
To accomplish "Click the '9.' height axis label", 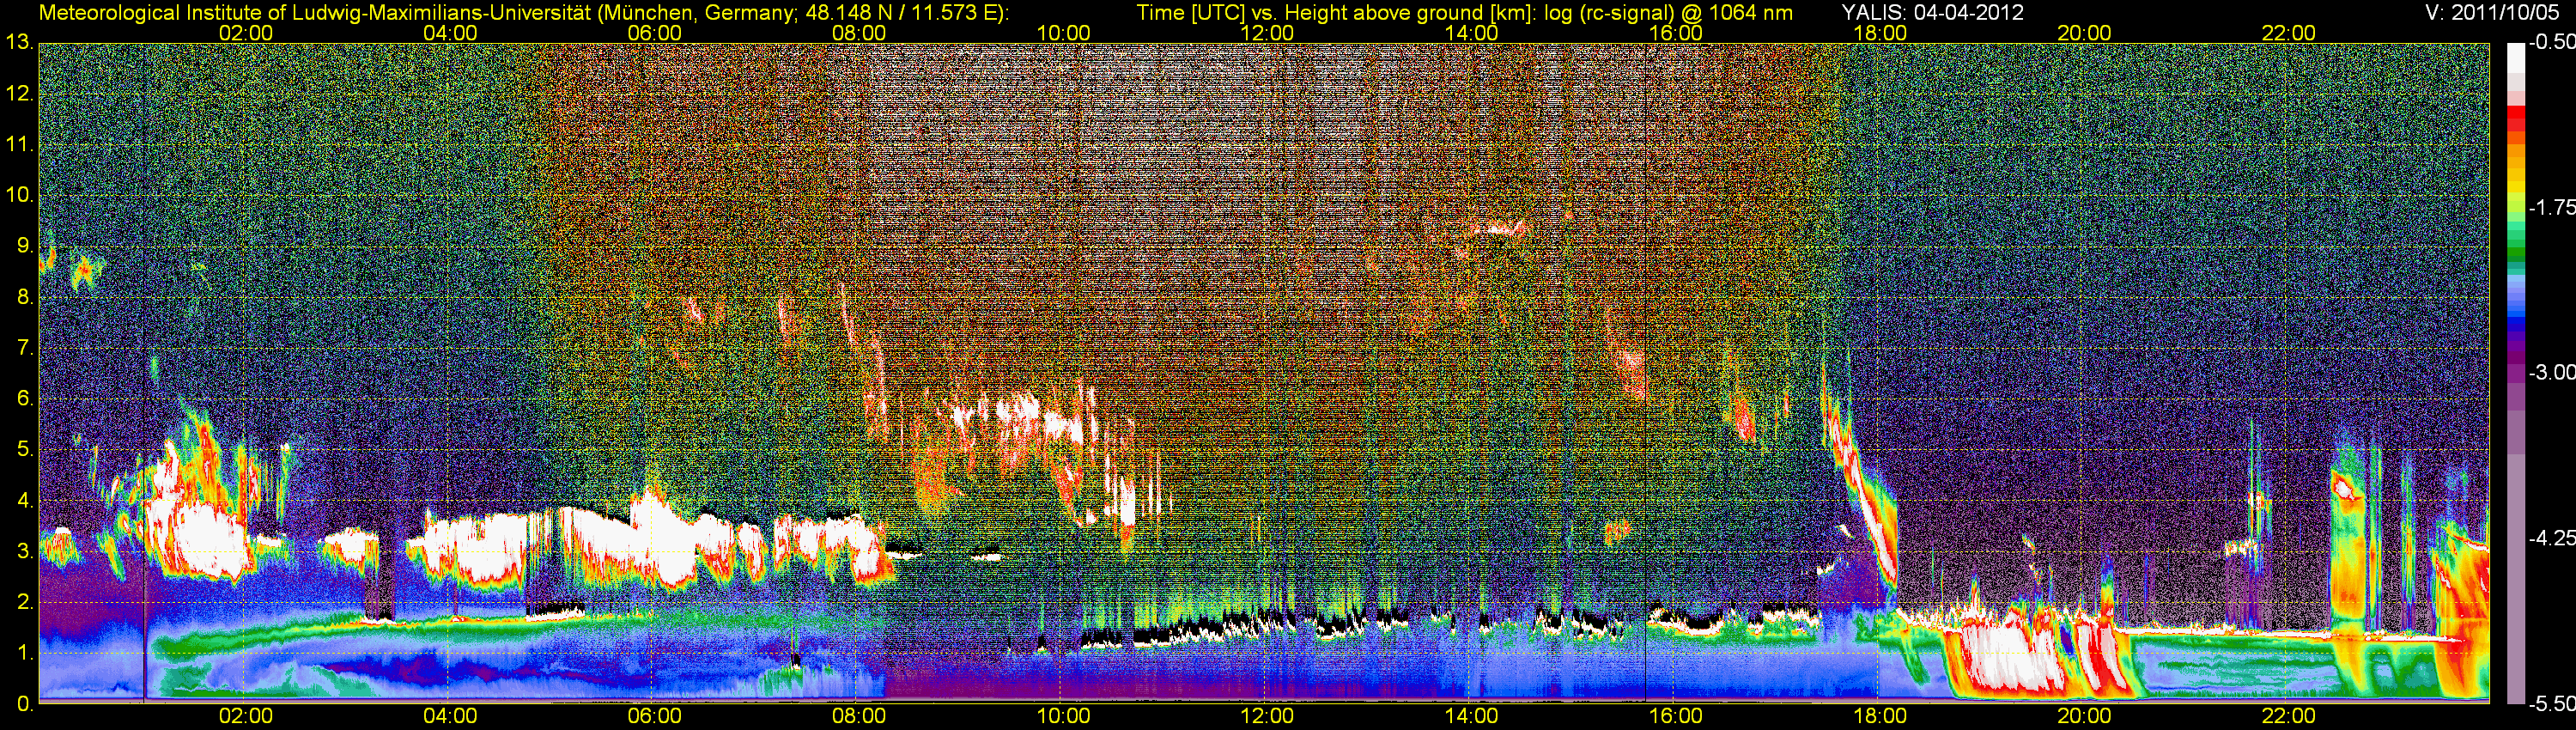I will tap(24, 246).
